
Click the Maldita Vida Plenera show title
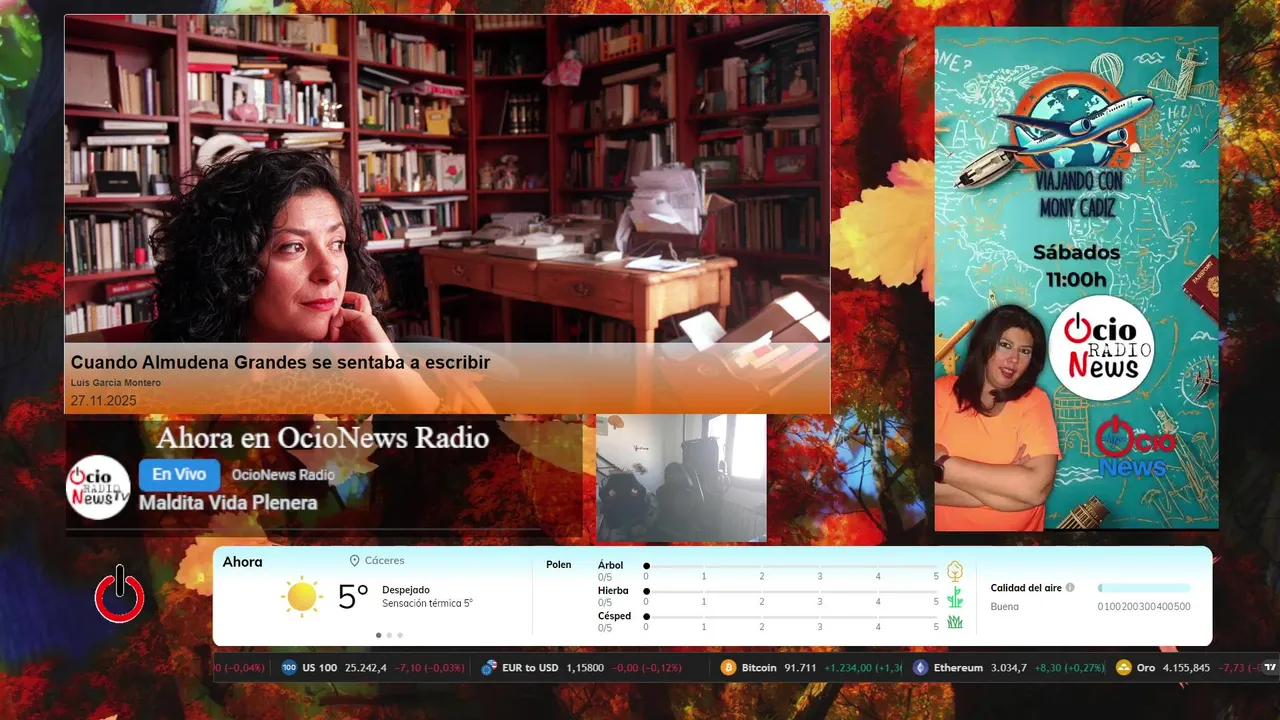[x=228, y=503]
